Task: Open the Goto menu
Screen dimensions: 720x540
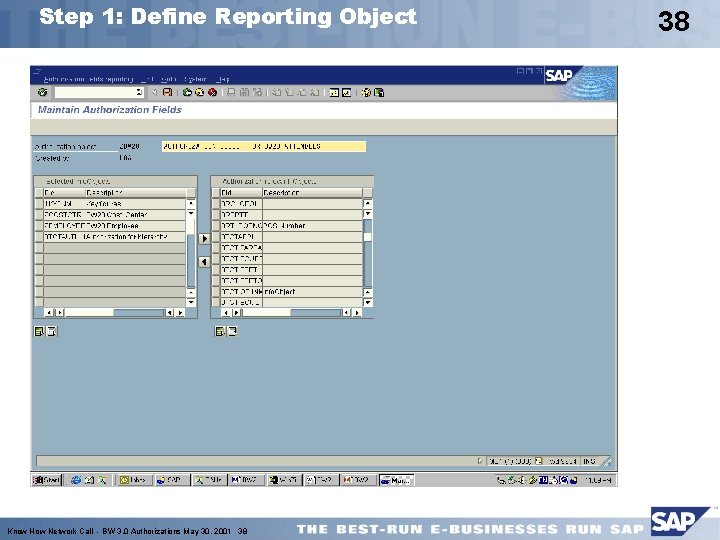Action: (169, 79)
